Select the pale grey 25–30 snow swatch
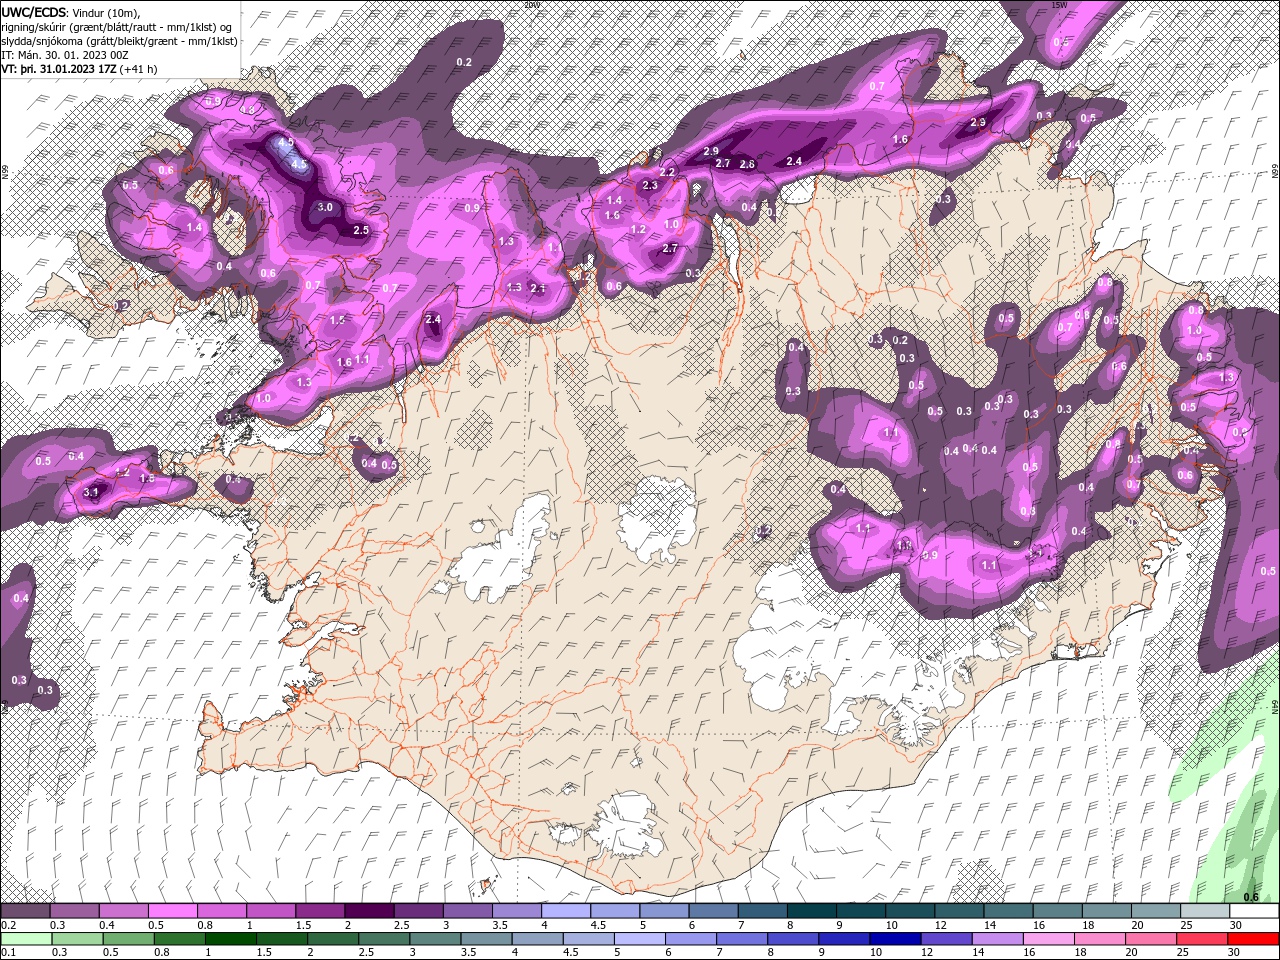Screen dimensions: 1280x960 point(1205,911)
